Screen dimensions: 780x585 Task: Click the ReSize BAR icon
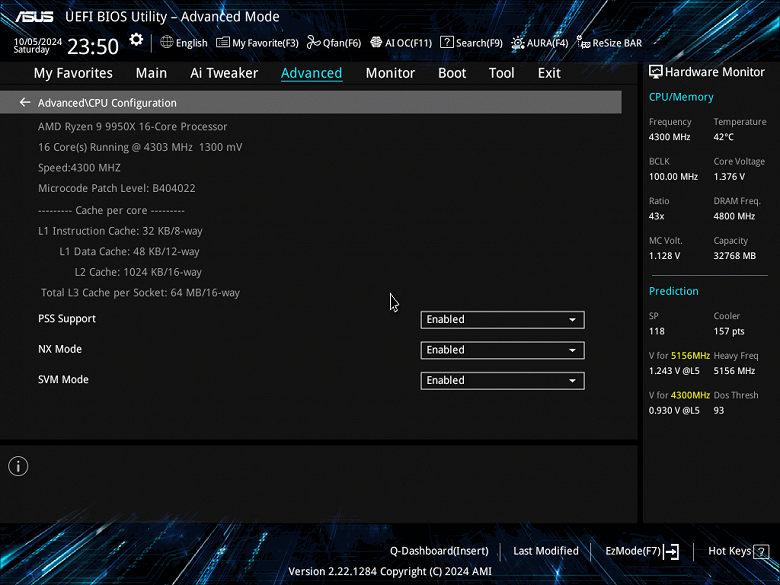583,43
